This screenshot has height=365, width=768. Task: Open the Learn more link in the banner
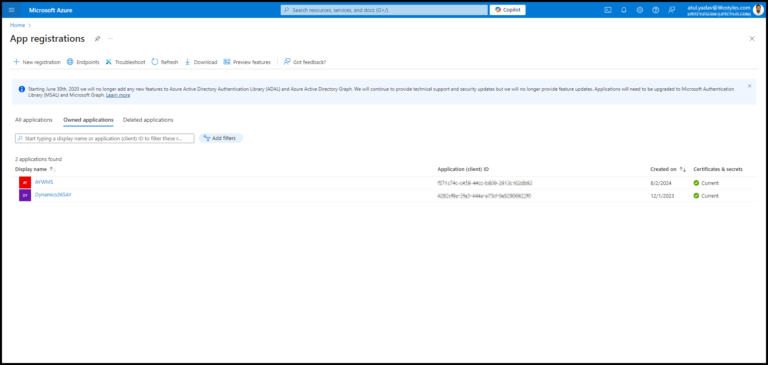click(x=118, y=95)
